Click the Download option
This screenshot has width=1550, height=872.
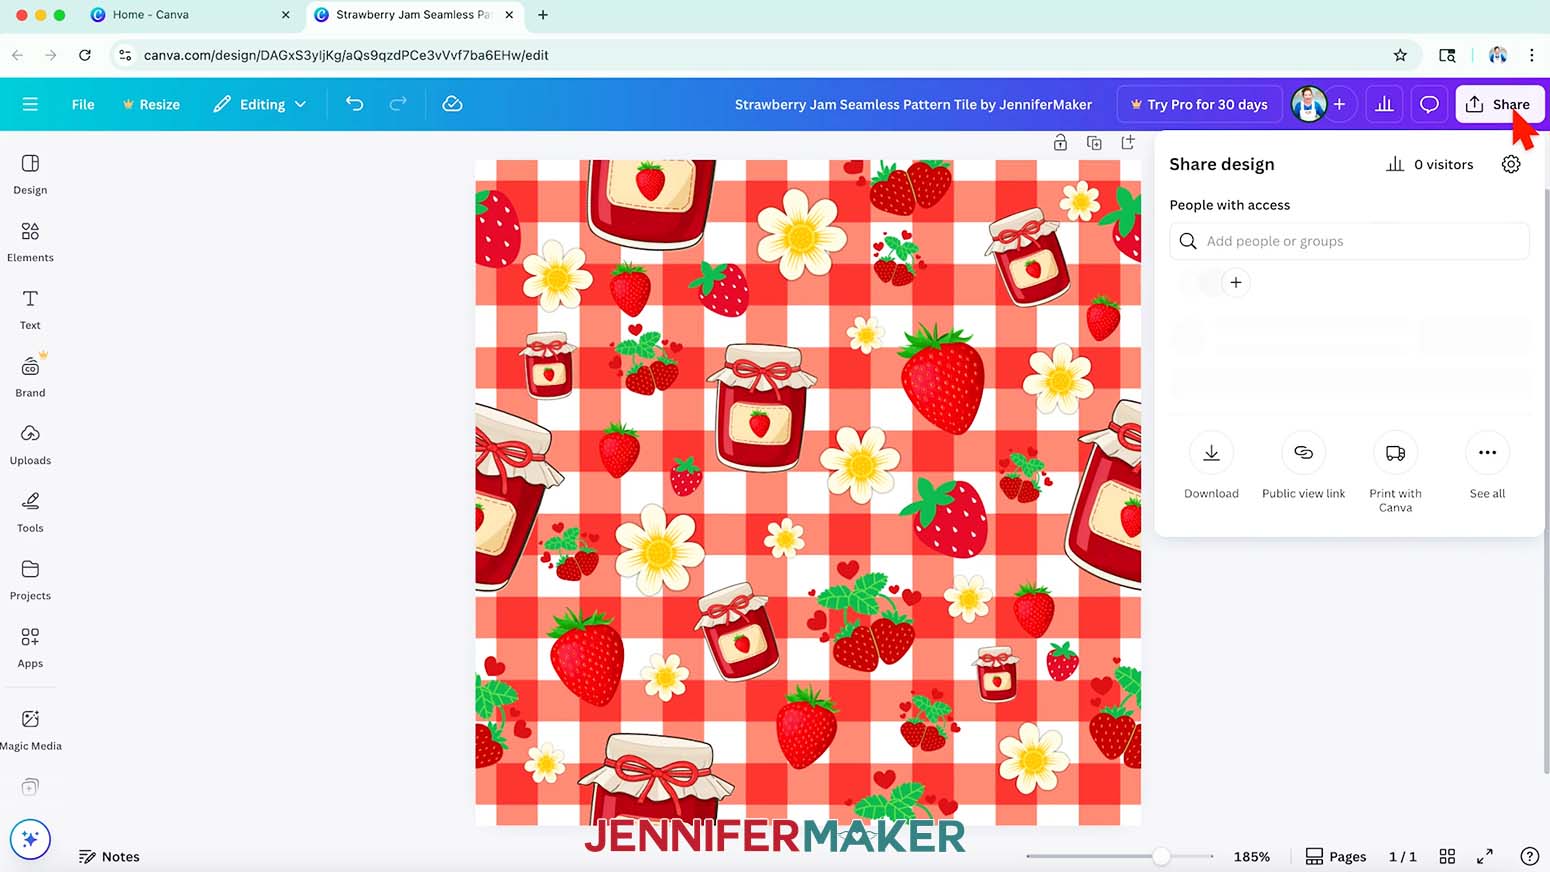pyautogui.click(x=1211, y=466)
